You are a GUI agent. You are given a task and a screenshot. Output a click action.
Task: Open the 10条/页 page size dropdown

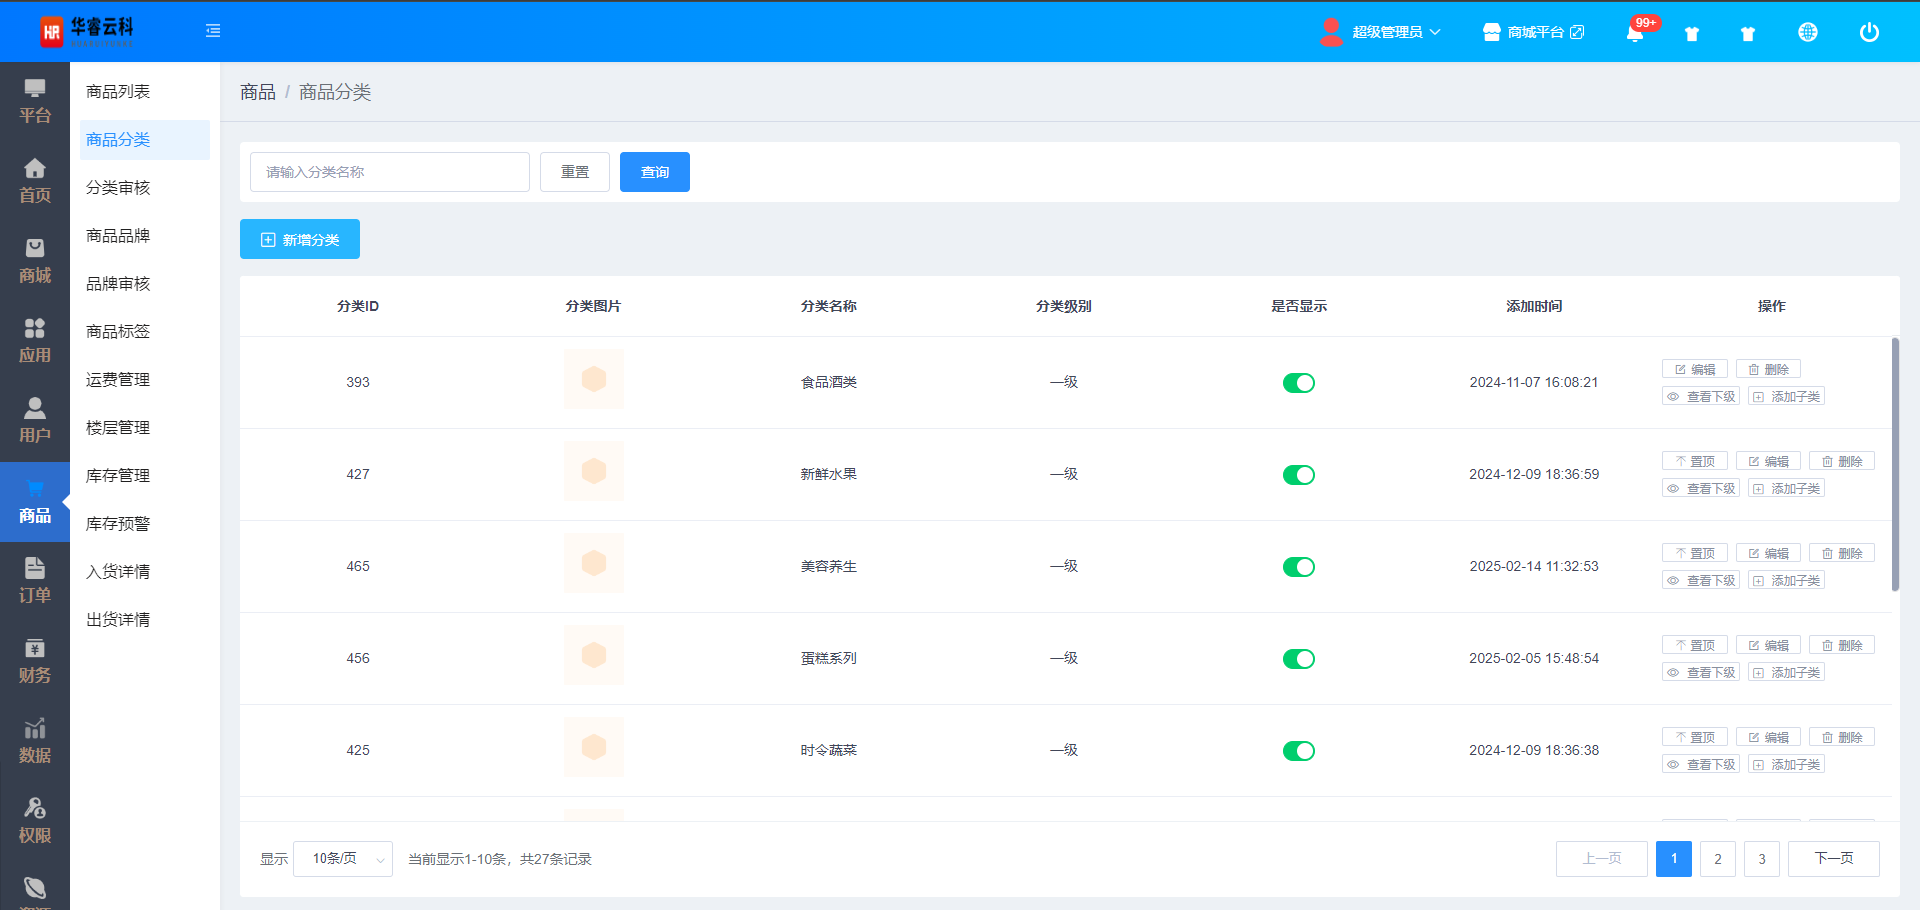[x=343, y=859]
